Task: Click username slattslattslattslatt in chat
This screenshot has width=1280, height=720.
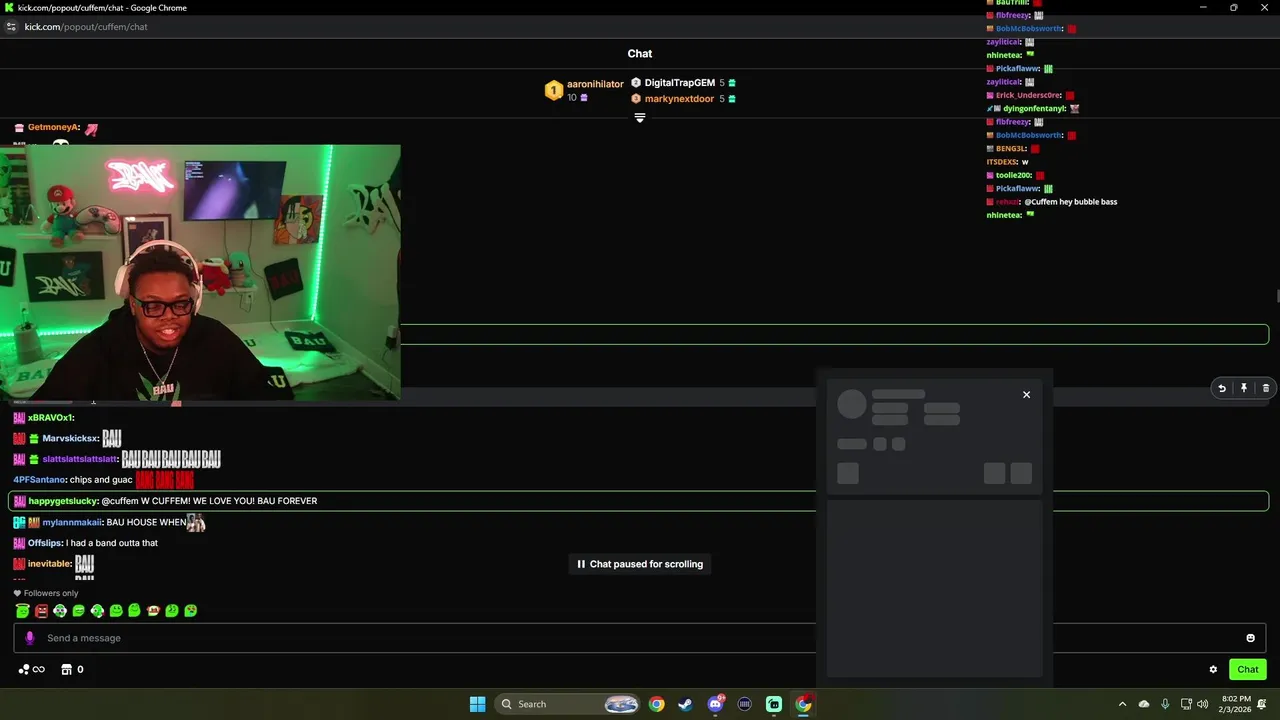Action: 80,459
